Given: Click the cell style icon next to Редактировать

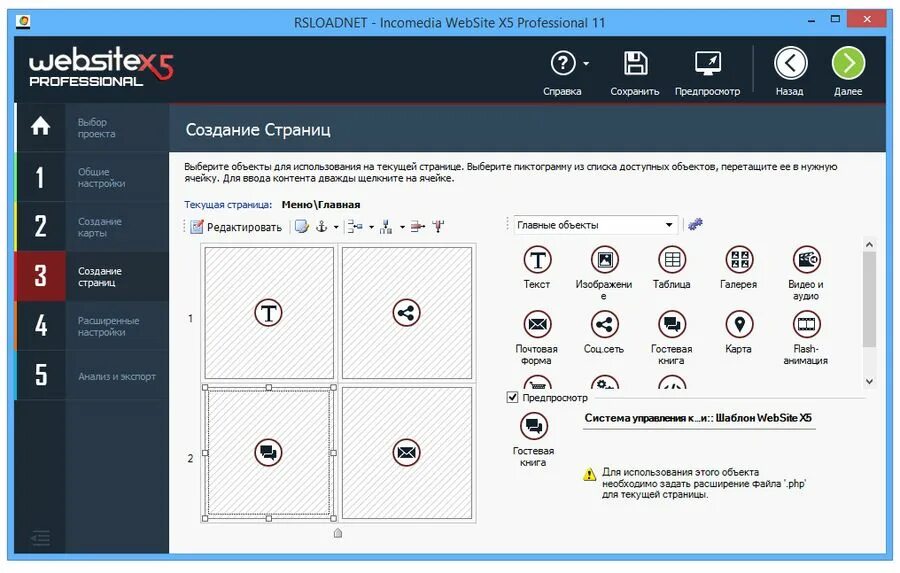Looking at the screenshot, I should pyautogui.click(x=301, y=227).
